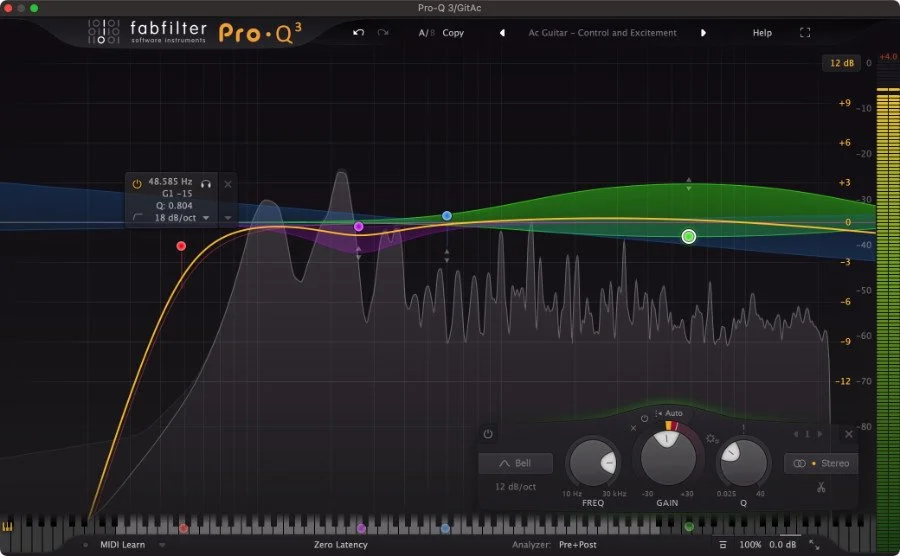Click the FREQ knob
The image size is (900, 556).
click(593, 462)
